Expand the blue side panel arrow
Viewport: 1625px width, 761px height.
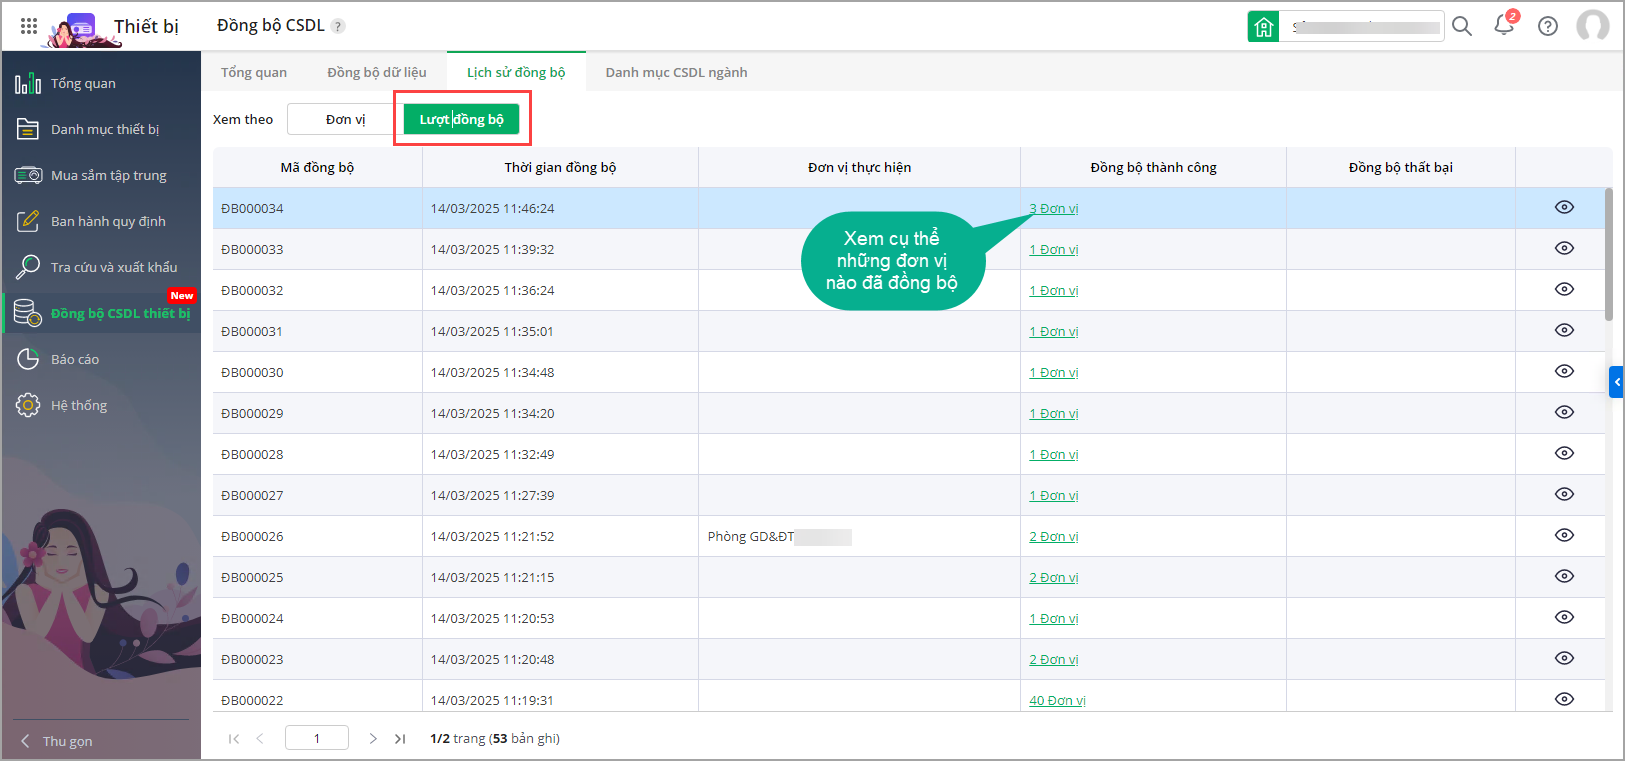pyautogui.click(x=1616, y=382)
